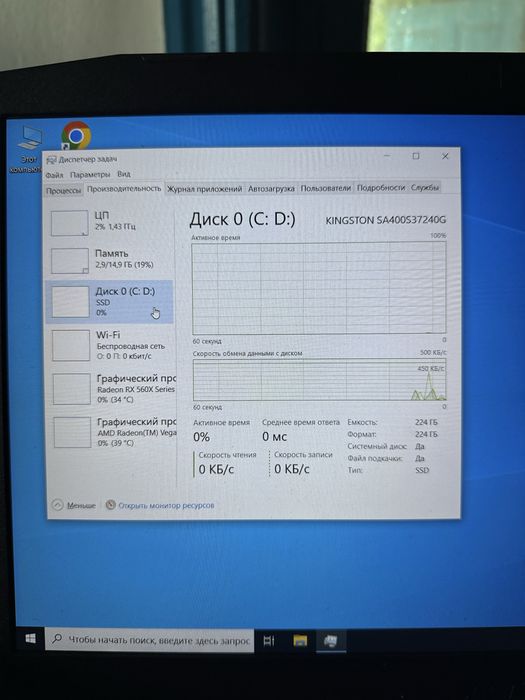
Task: Switch to the Подробности tab
Action: click(380, 188)
